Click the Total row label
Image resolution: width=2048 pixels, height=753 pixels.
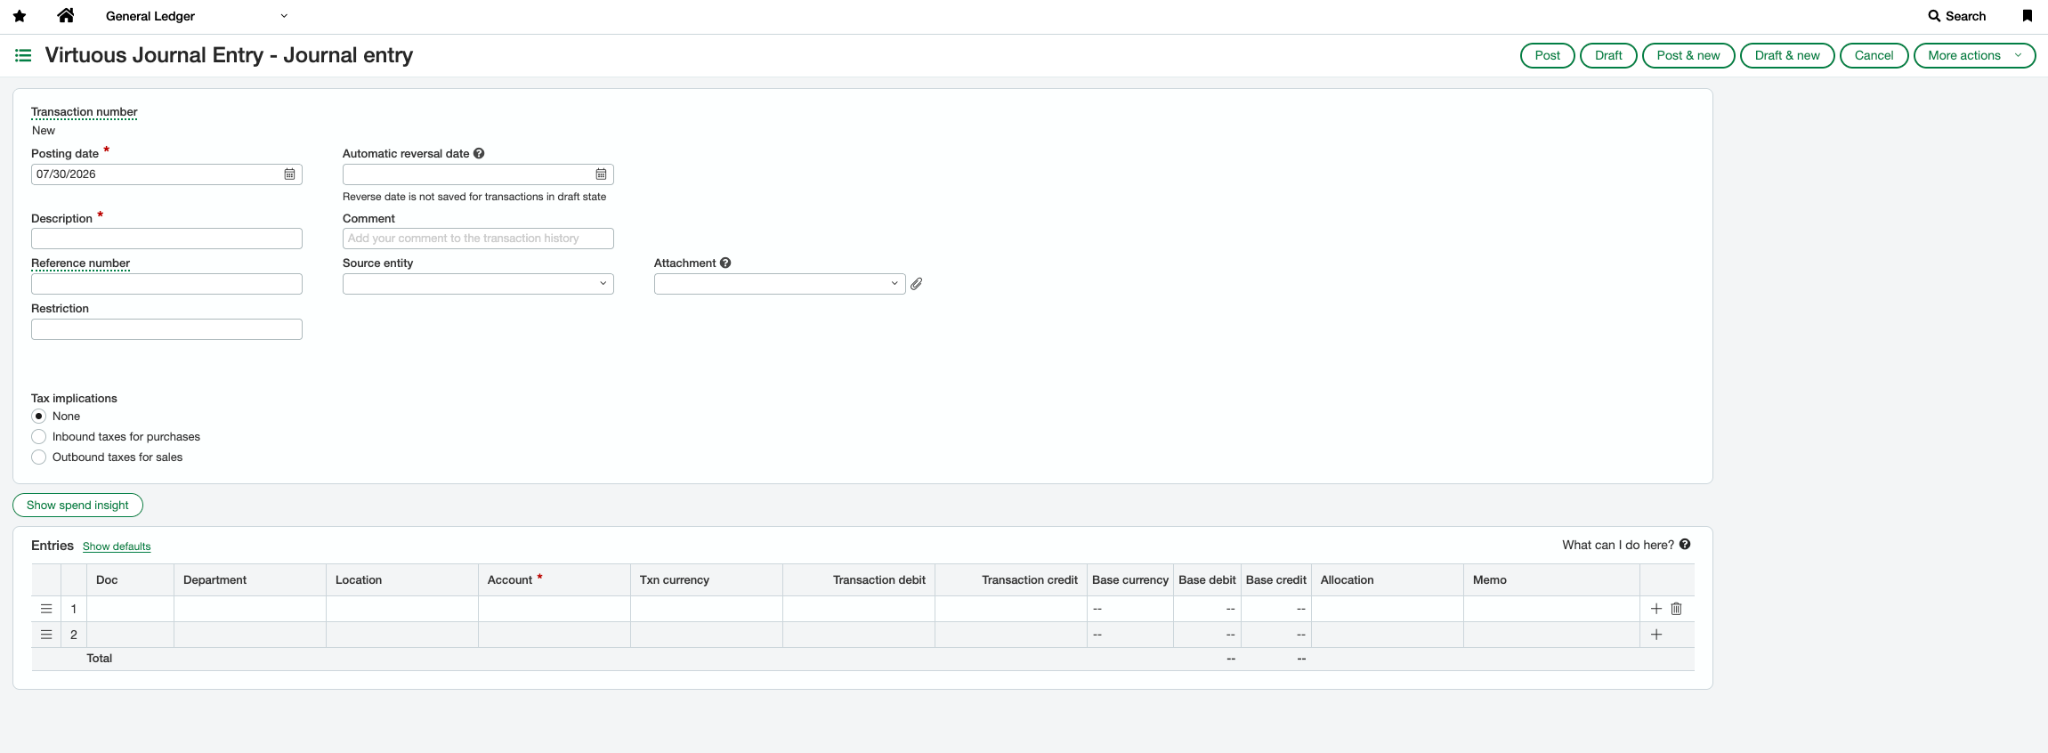point(99,658)
